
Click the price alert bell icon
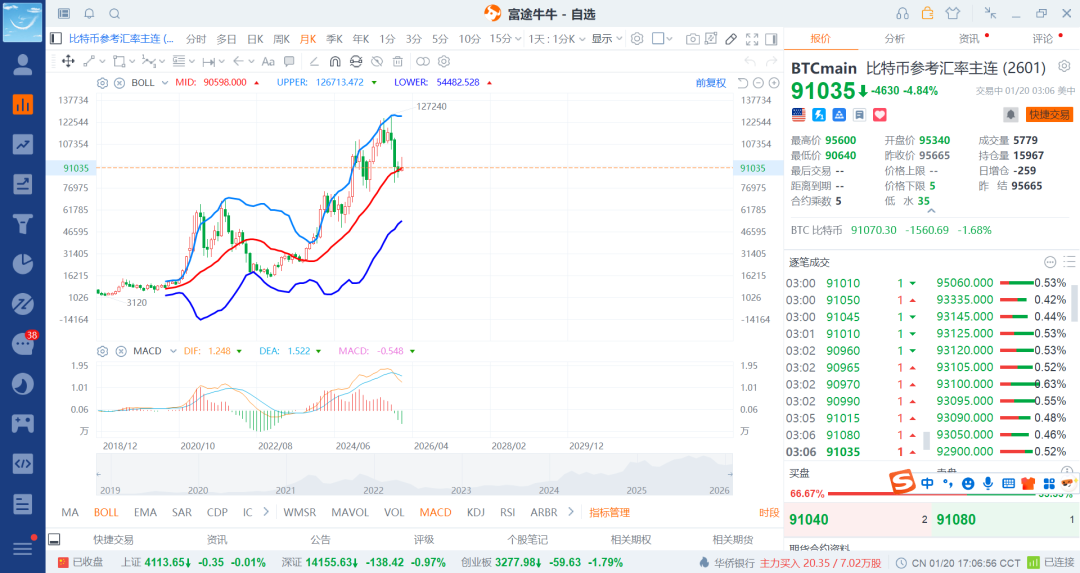tap(1011, 115)
